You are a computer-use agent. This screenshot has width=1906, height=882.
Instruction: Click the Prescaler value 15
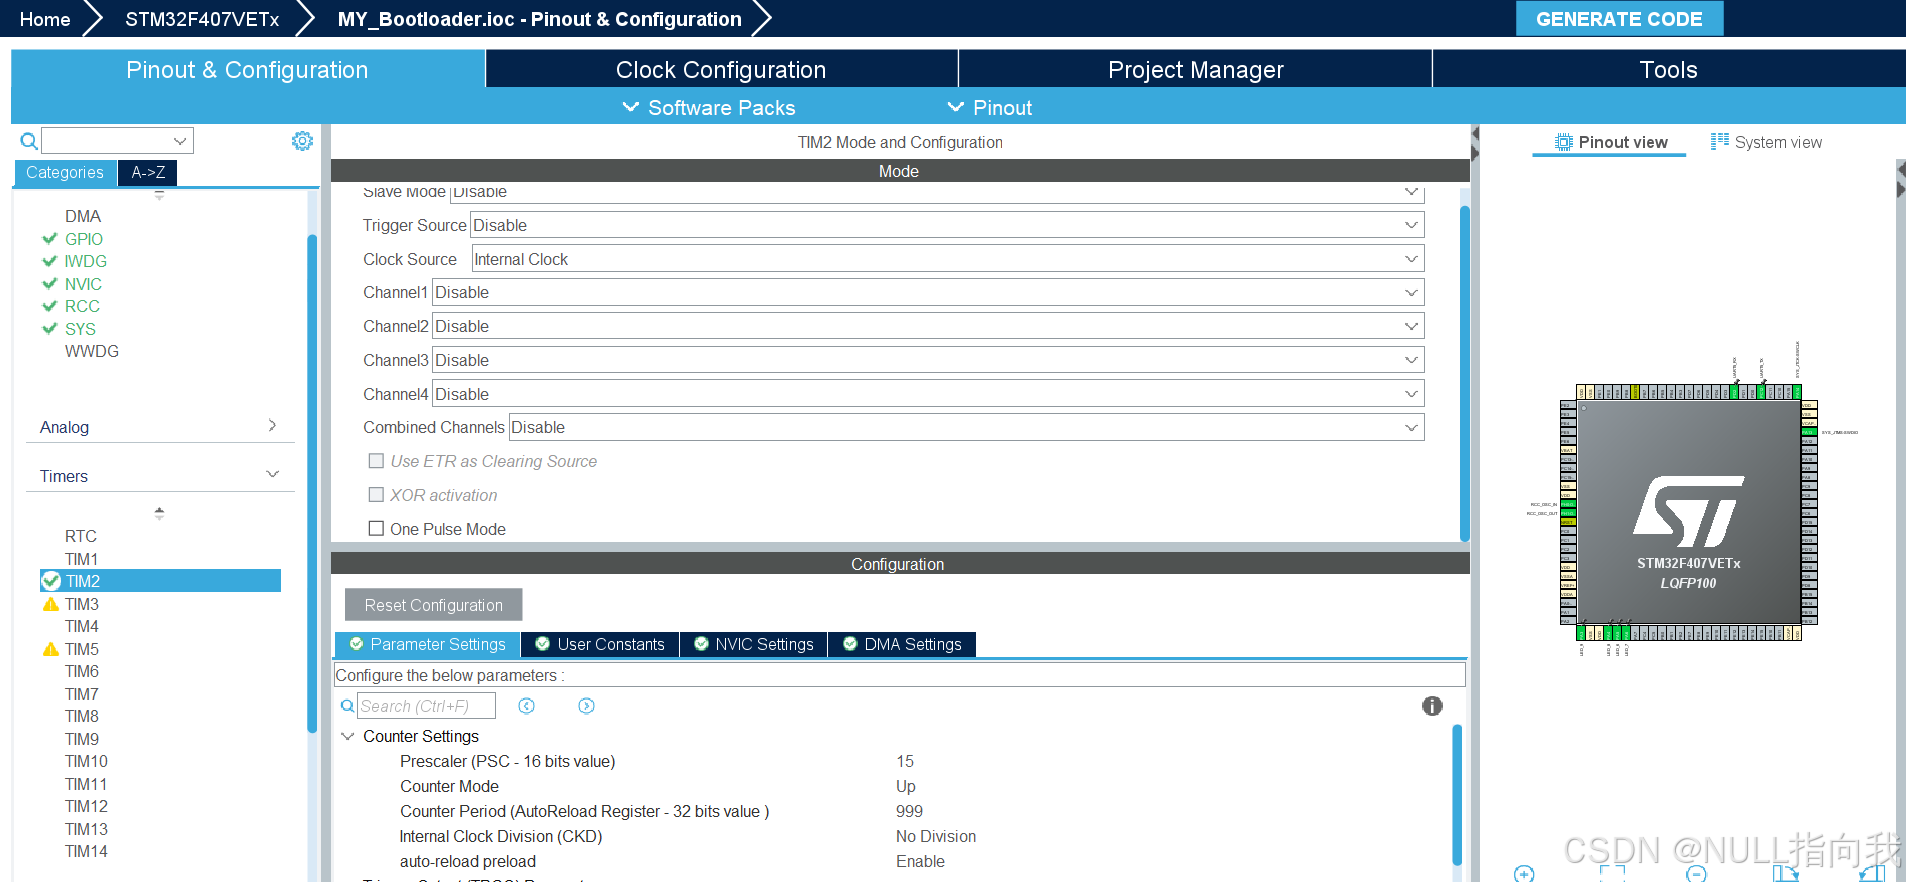point(905,761)
